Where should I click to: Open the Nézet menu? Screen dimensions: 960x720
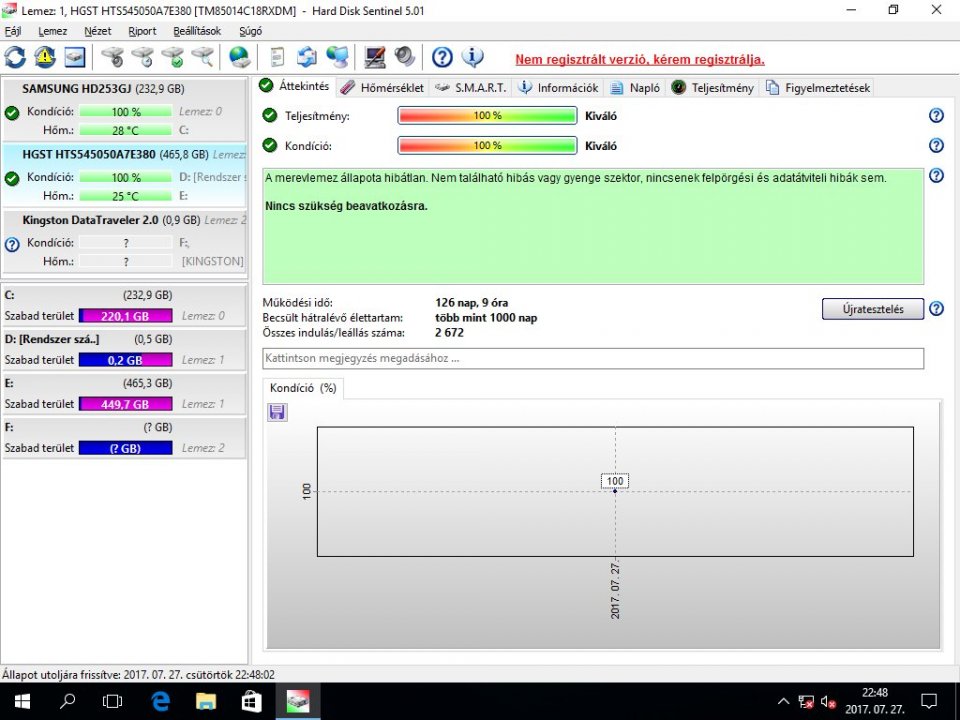click(x=98, y=31)
